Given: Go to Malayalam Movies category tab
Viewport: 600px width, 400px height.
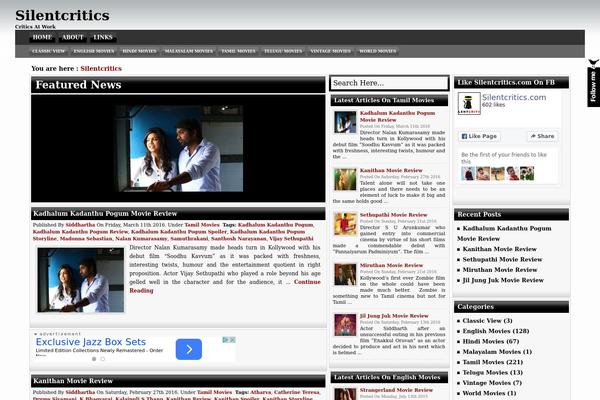Looking at the screenshot, I should point(189,51).
